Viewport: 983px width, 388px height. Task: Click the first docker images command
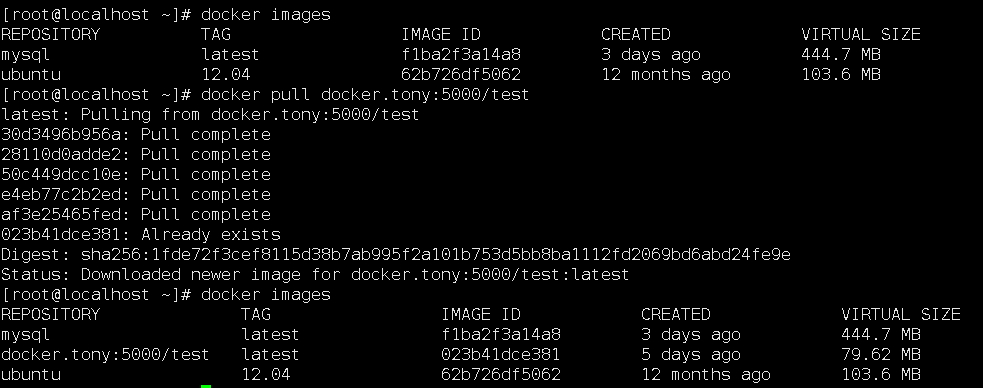266,14
